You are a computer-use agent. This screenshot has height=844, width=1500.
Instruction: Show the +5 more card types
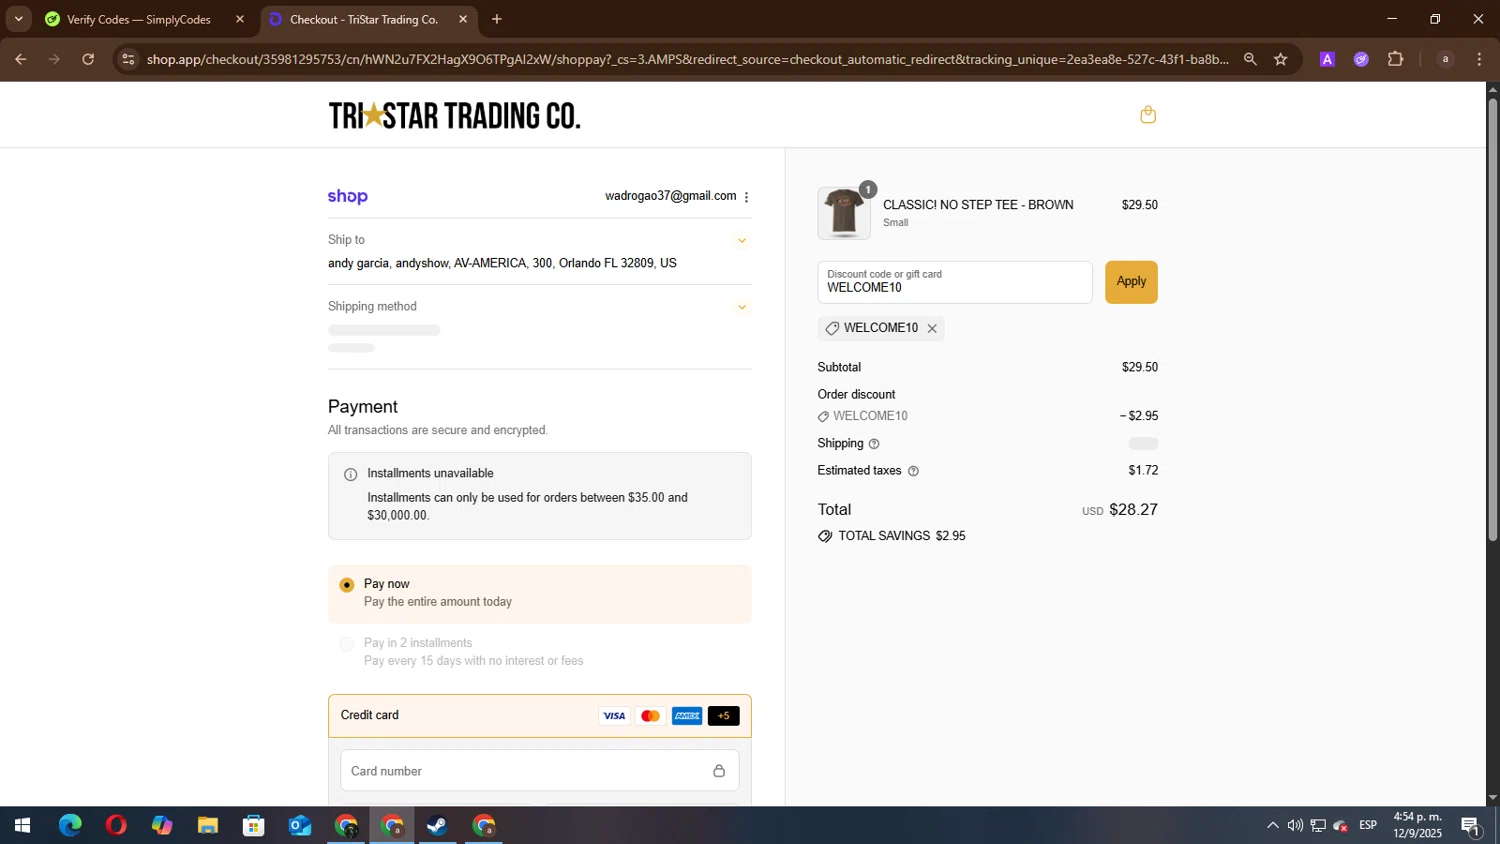[x=723, y=716]
